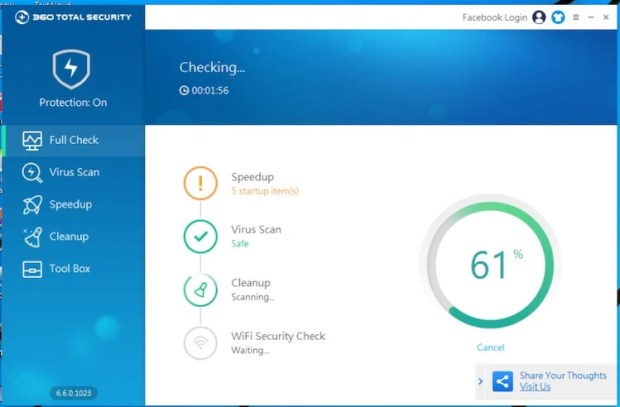
Task: Open the Speedup sidebar section
Action: coord(74,204)
